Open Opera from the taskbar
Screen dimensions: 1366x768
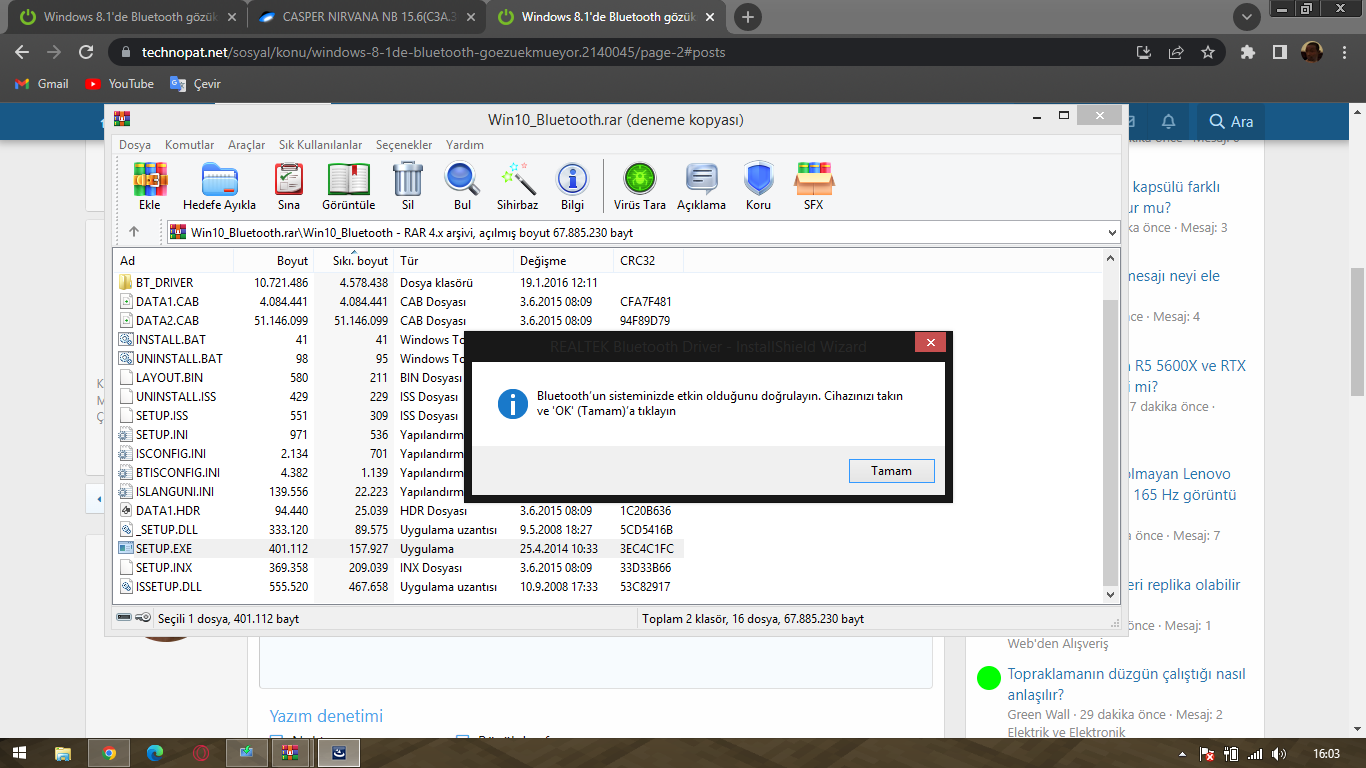click(x=201, y=752)
